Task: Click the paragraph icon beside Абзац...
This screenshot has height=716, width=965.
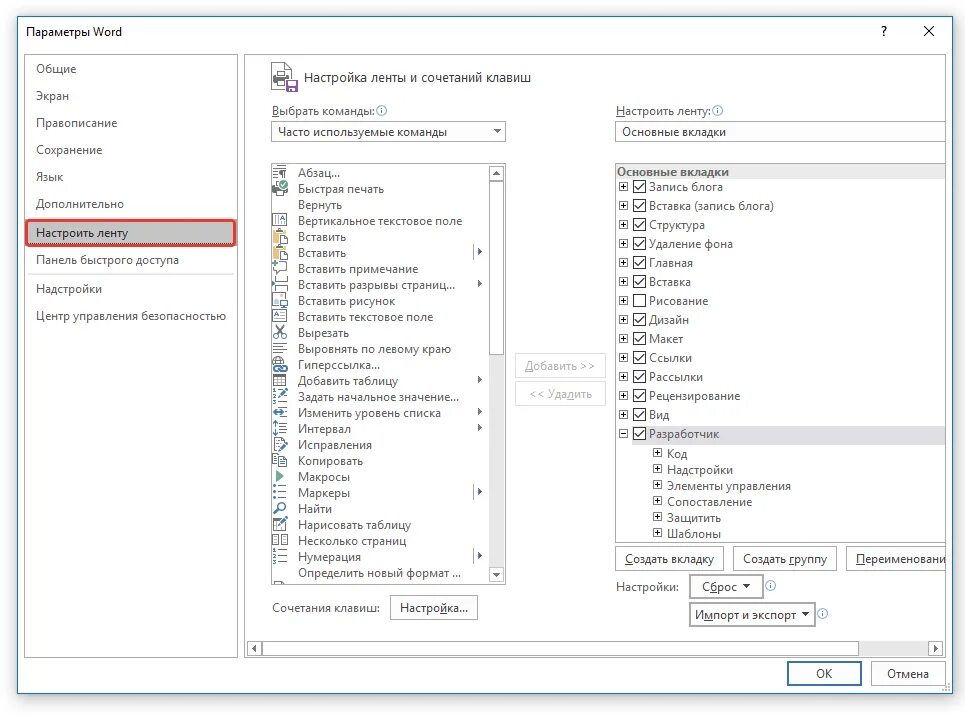Action: click(x=279, y=172)
